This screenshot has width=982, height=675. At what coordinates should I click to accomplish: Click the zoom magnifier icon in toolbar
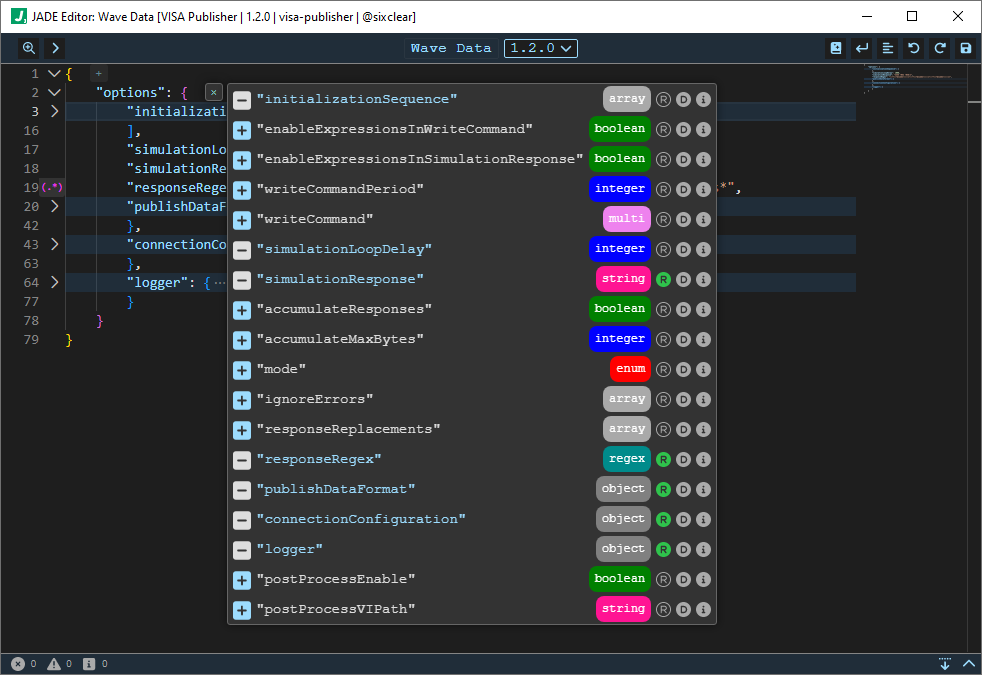[x=29, y=48]
